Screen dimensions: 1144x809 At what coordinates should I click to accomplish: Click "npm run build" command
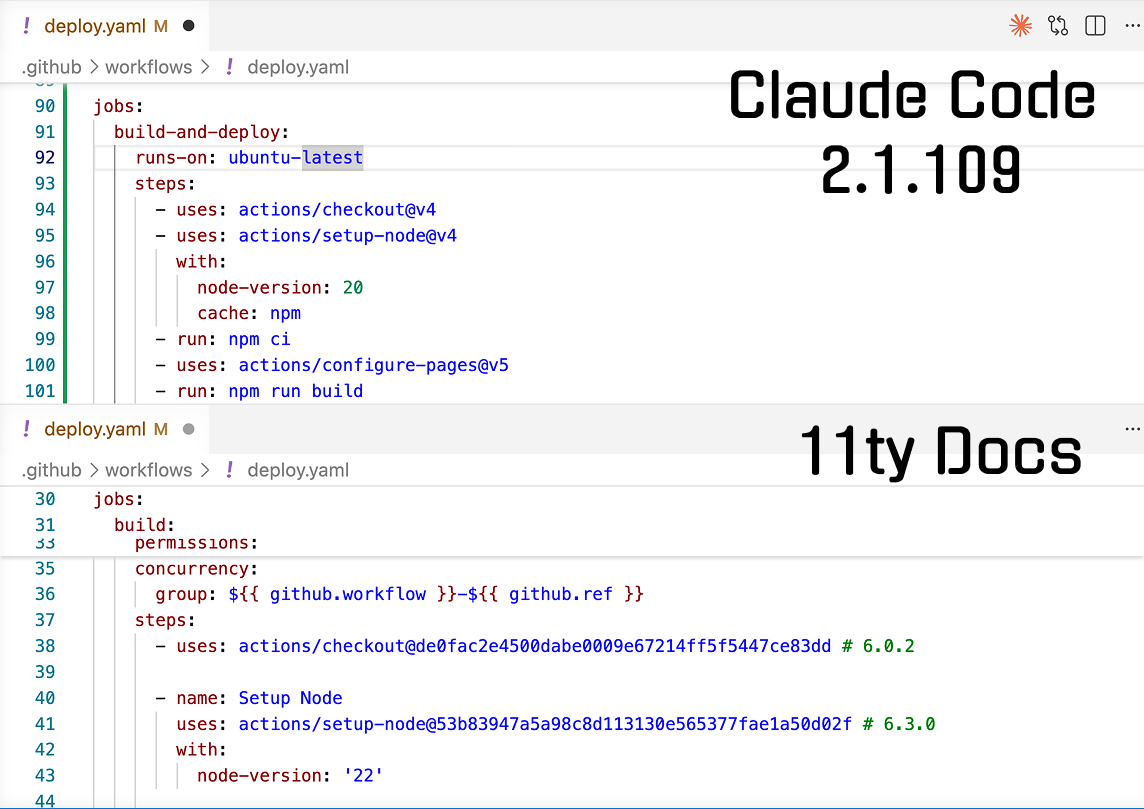pos(295,391)
